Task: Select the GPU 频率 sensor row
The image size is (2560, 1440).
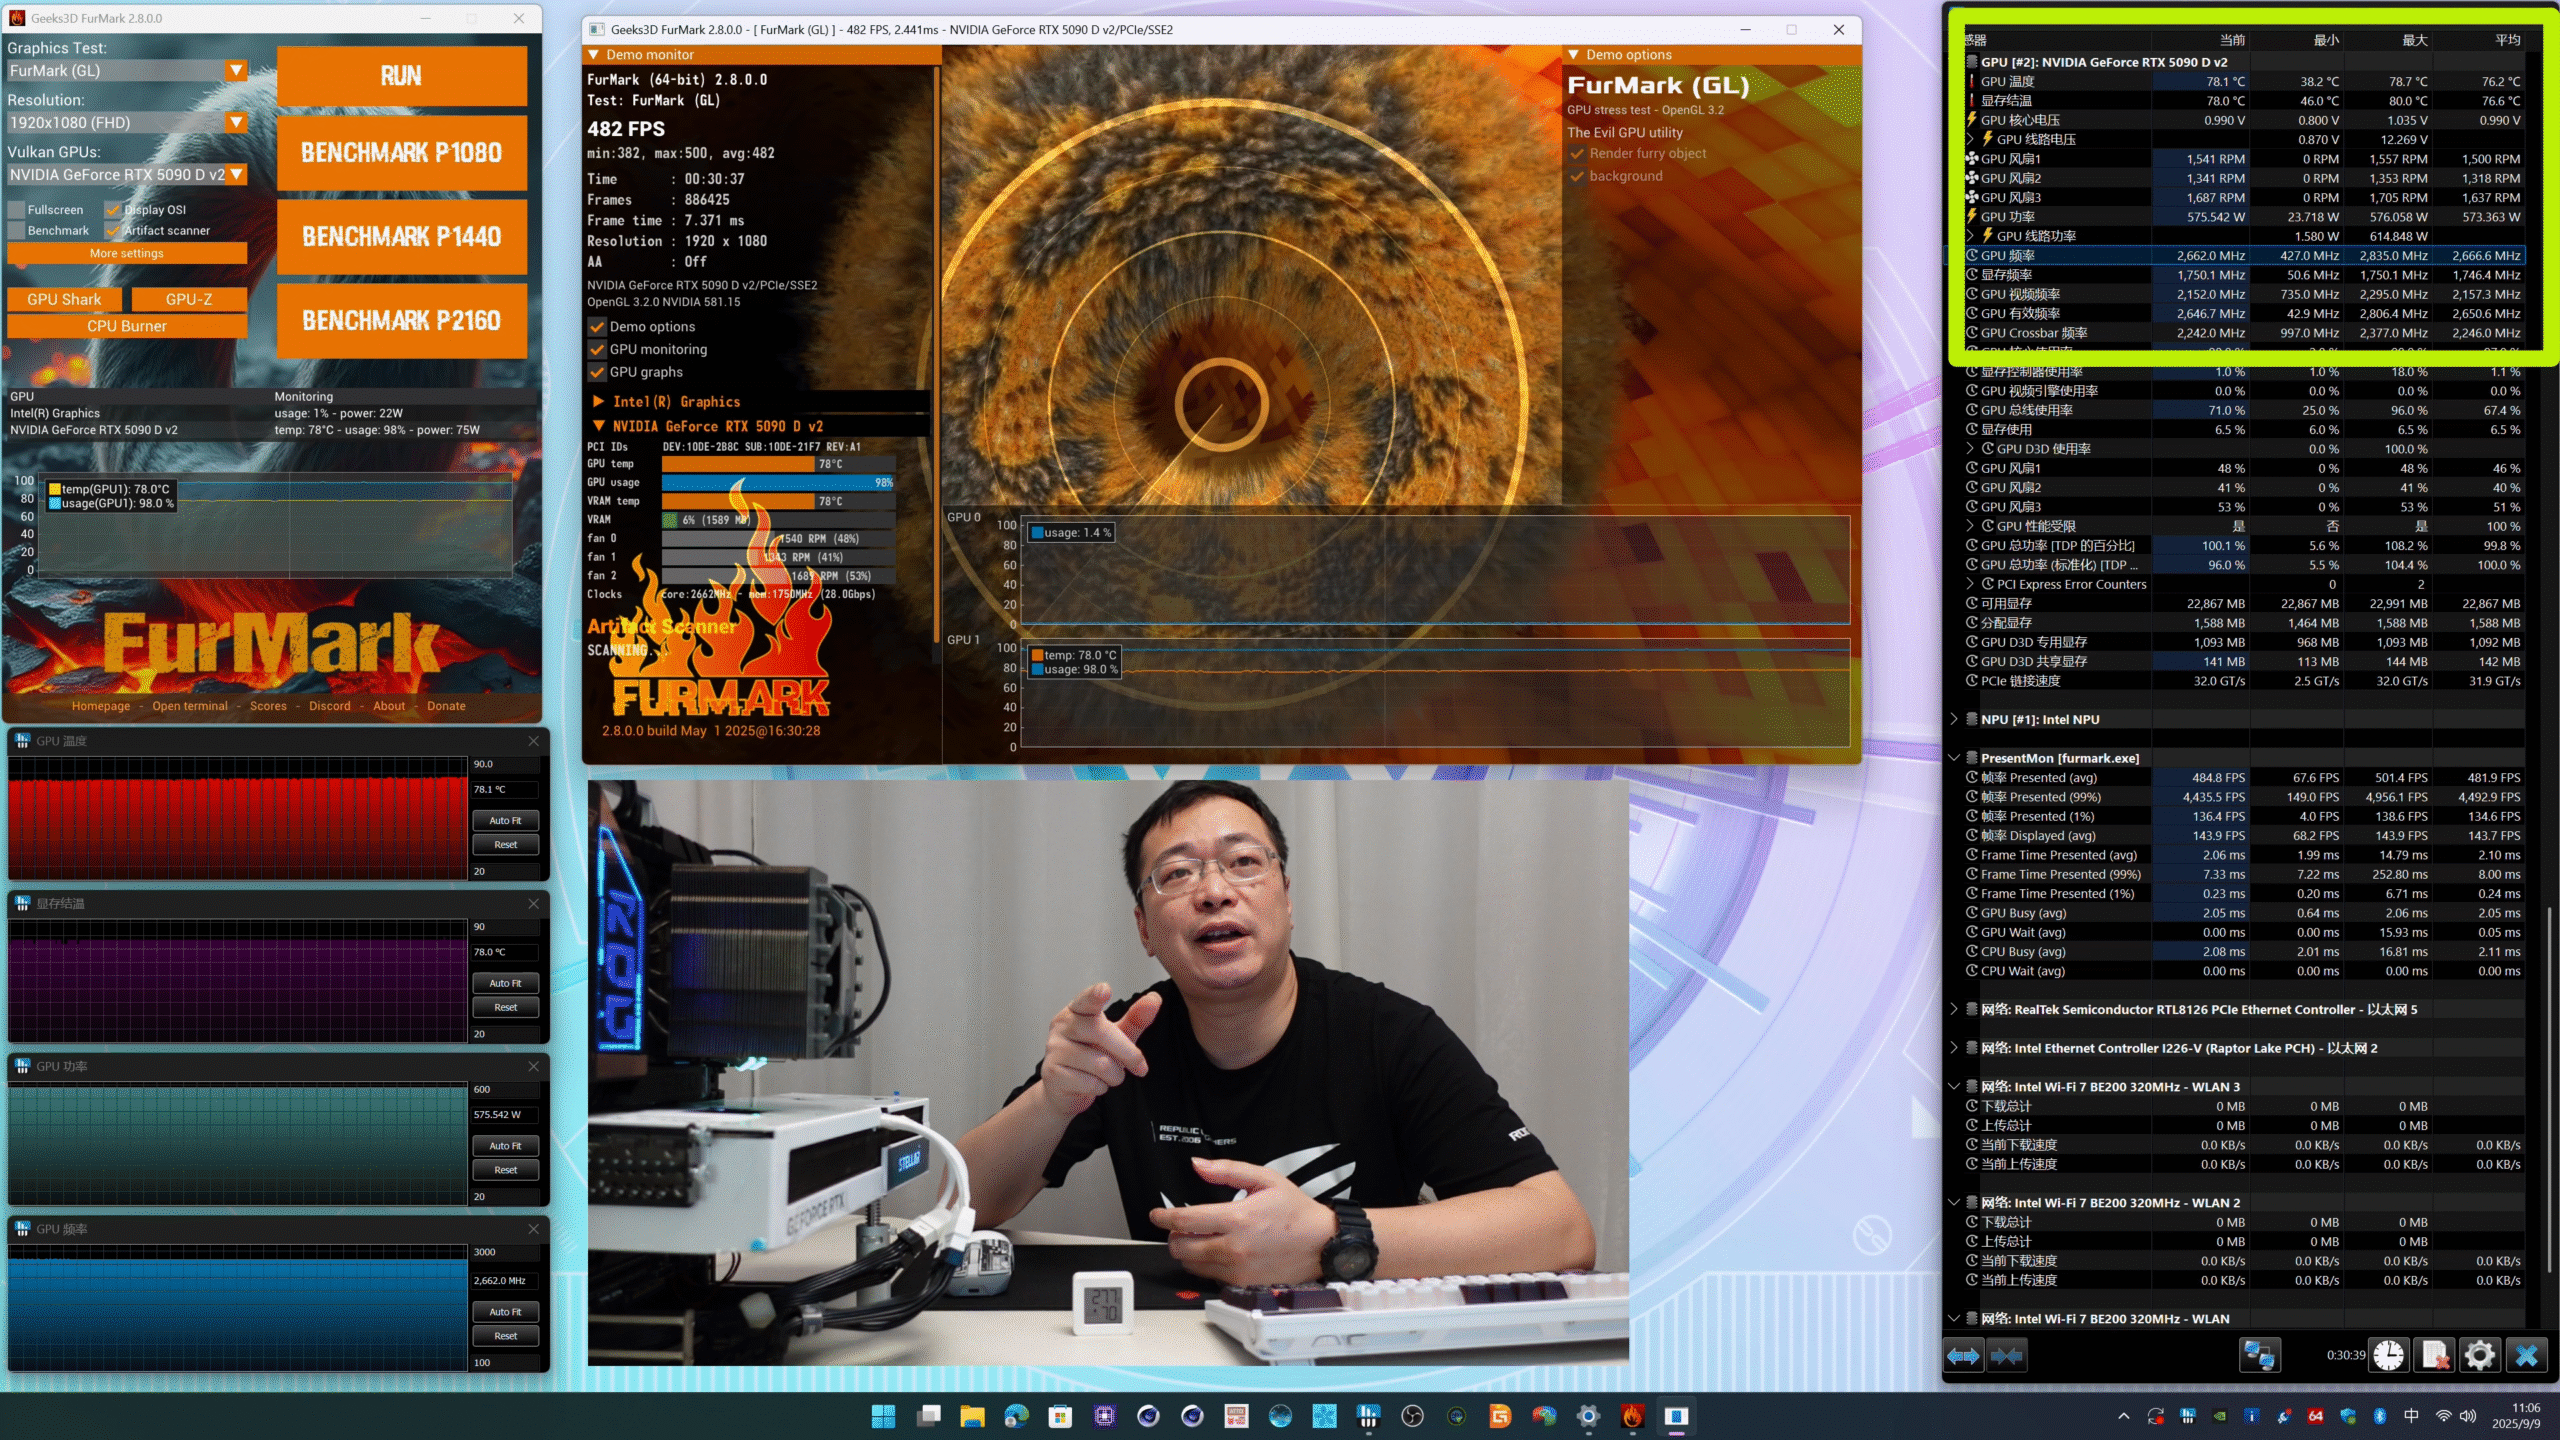Action: (x=2244, y=256)
